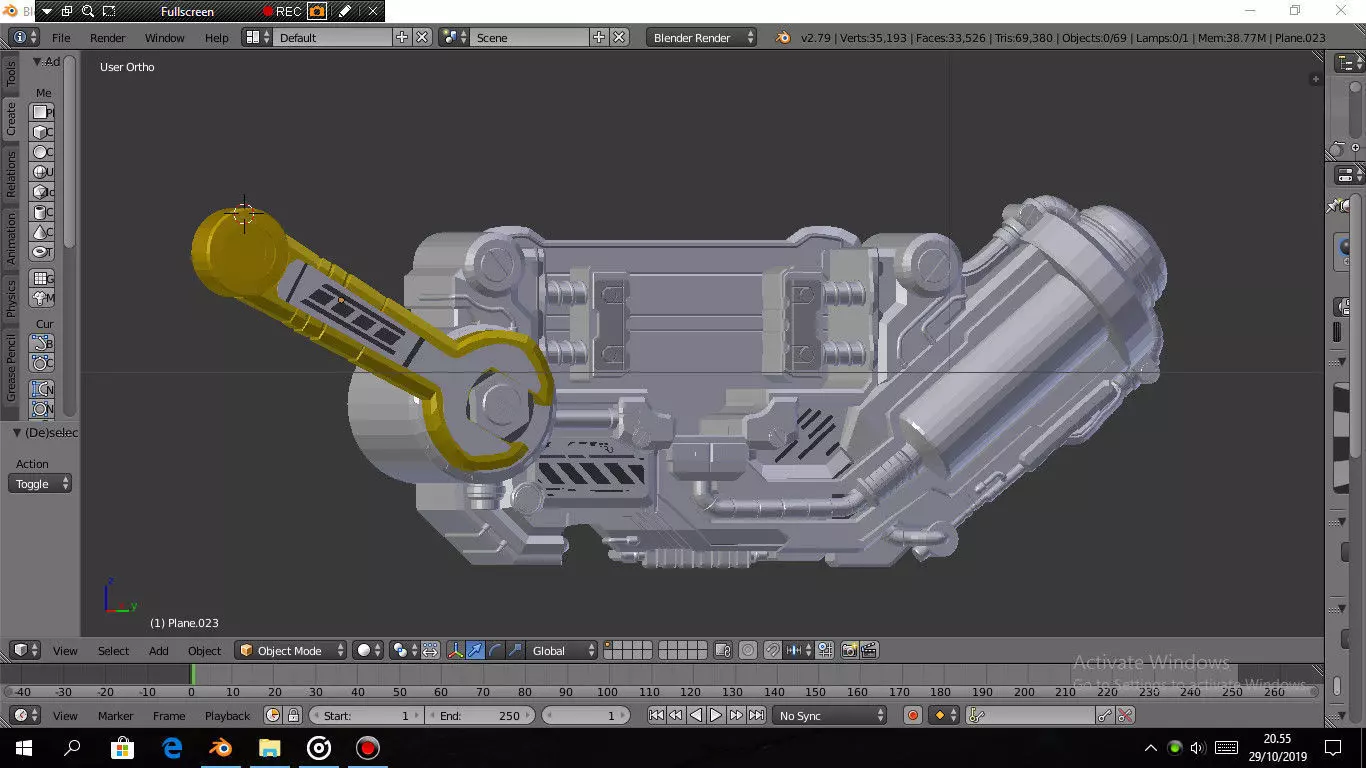
Task: Open the Render menu
Action: (108, 37)
